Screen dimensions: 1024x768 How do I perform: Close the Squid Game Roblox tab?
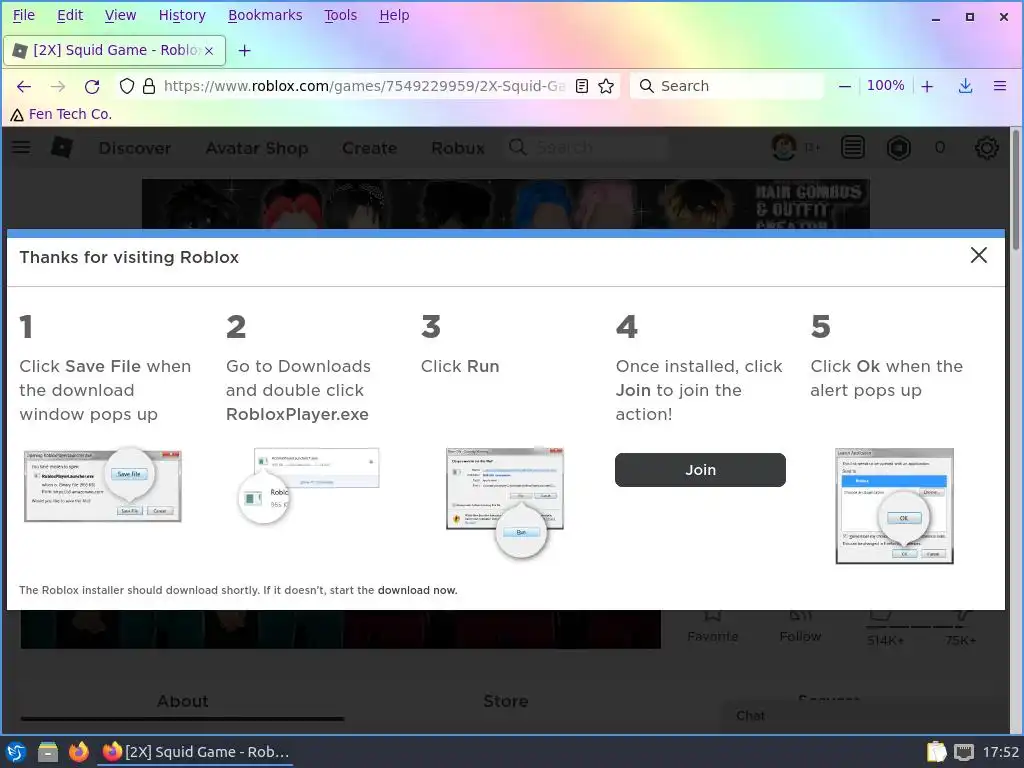tap(209, 51)
